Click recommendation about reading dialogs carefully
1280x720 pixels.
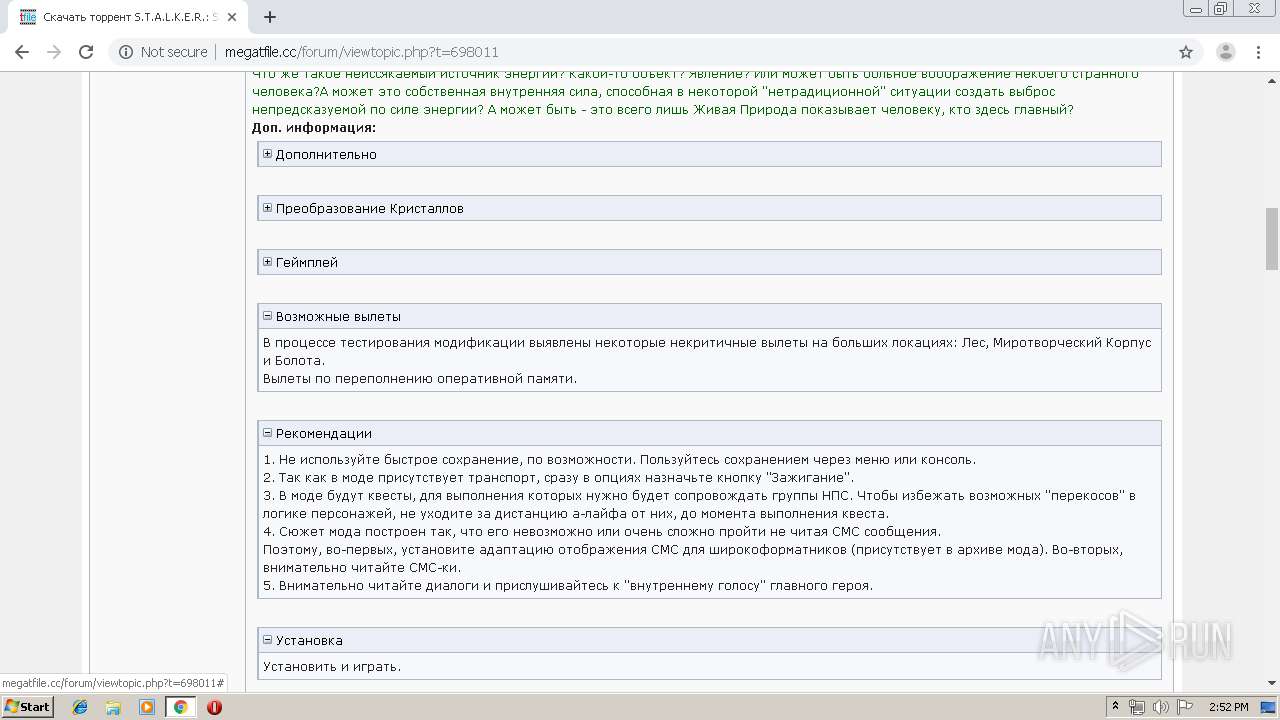[x=568, y=586]
